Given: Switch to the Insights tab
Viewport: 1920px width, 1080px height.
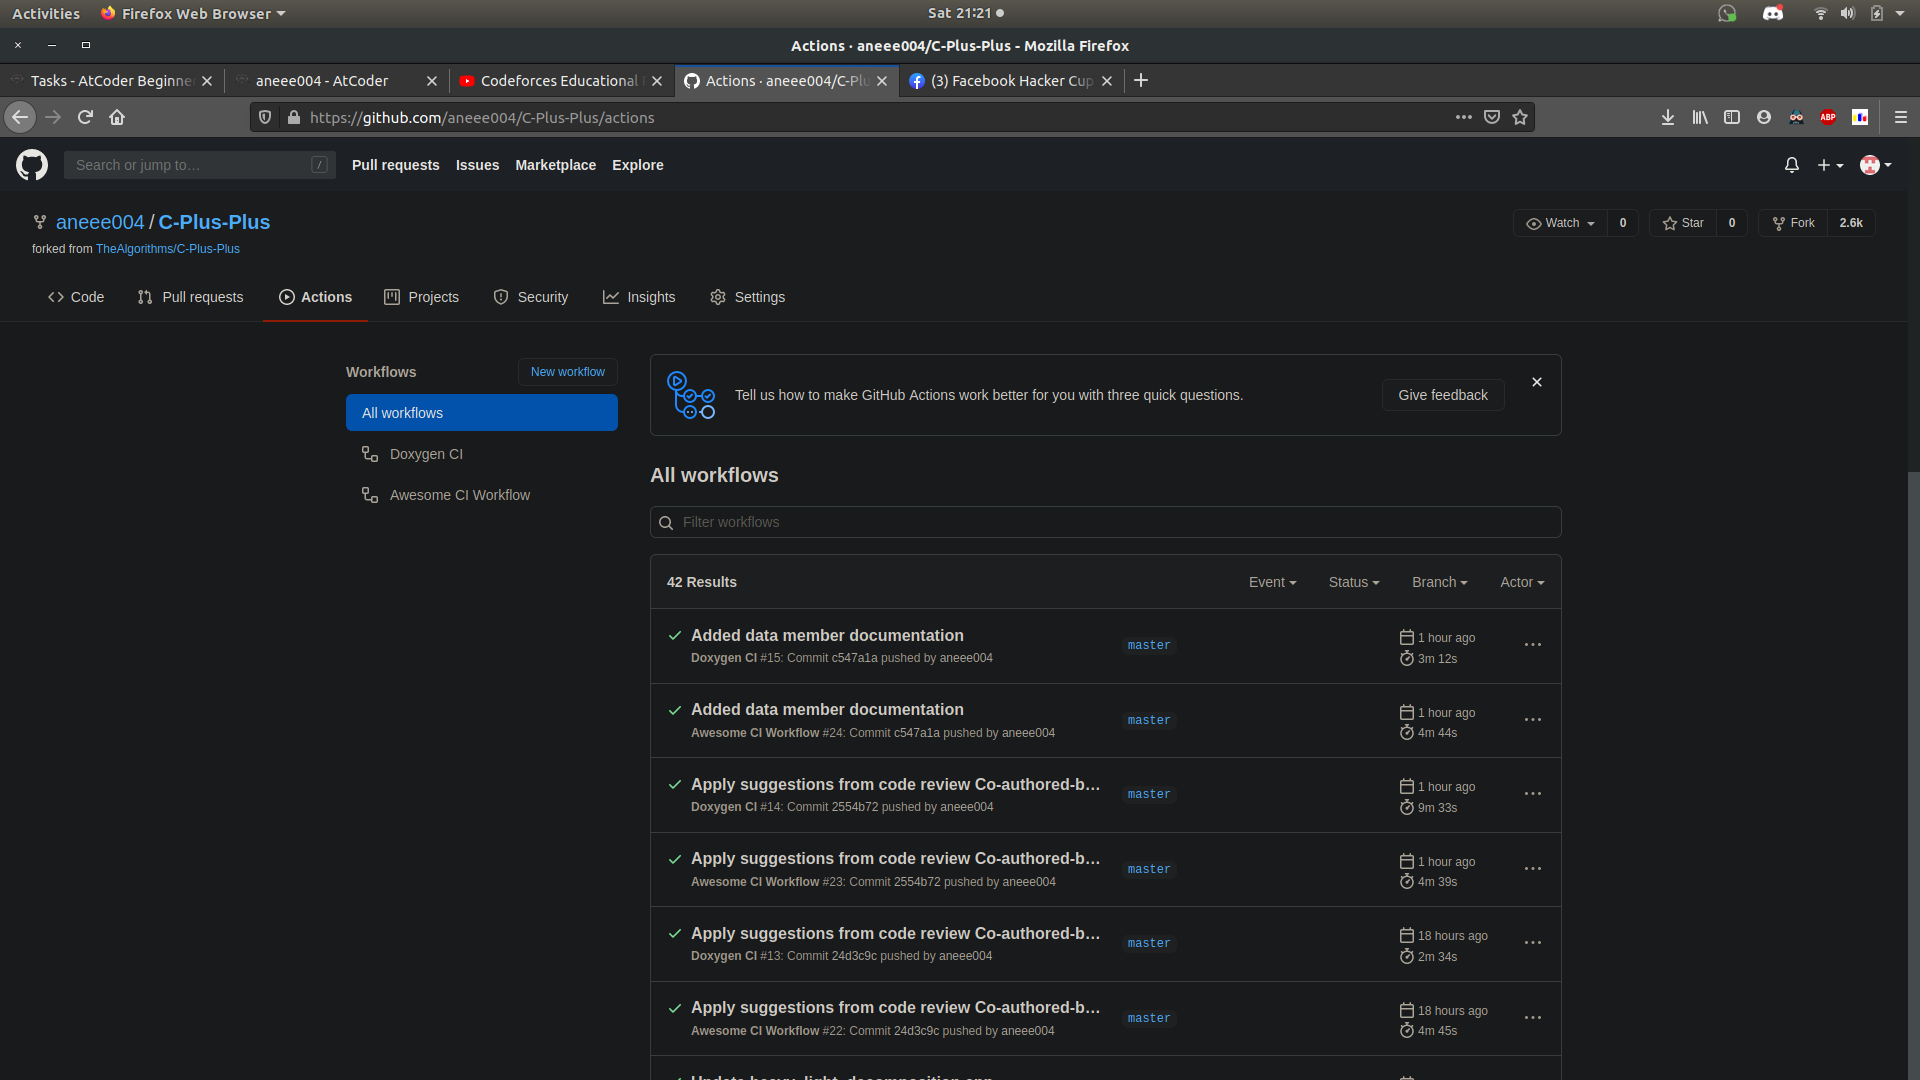Looking at the screenshot, I should (x=639, y=297).
